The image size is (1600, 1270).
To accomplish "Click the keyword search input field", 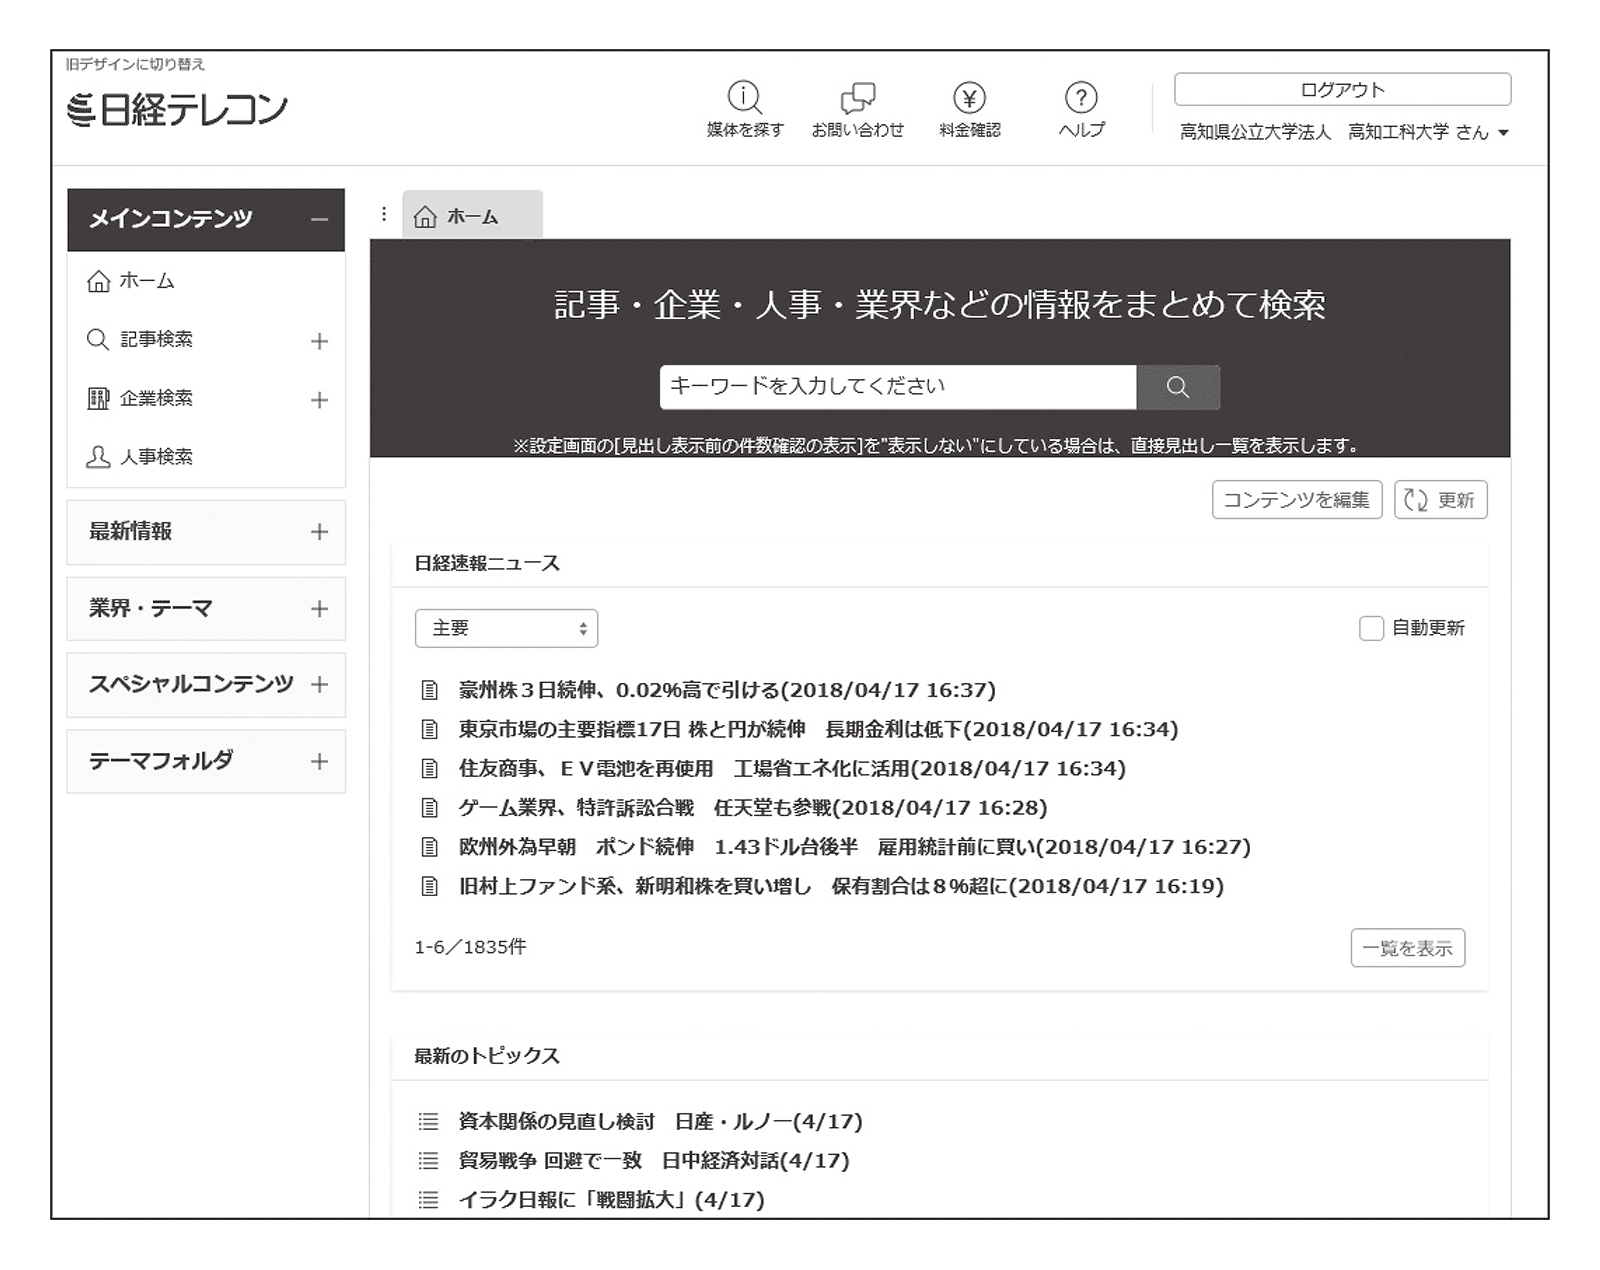I will (897, 387).
